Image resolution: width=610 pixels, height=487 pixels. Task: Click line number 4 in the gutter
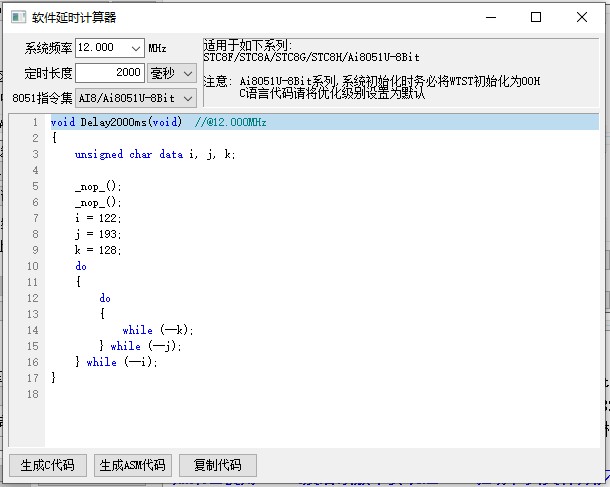pyautogui.click(x=35, y=170)
